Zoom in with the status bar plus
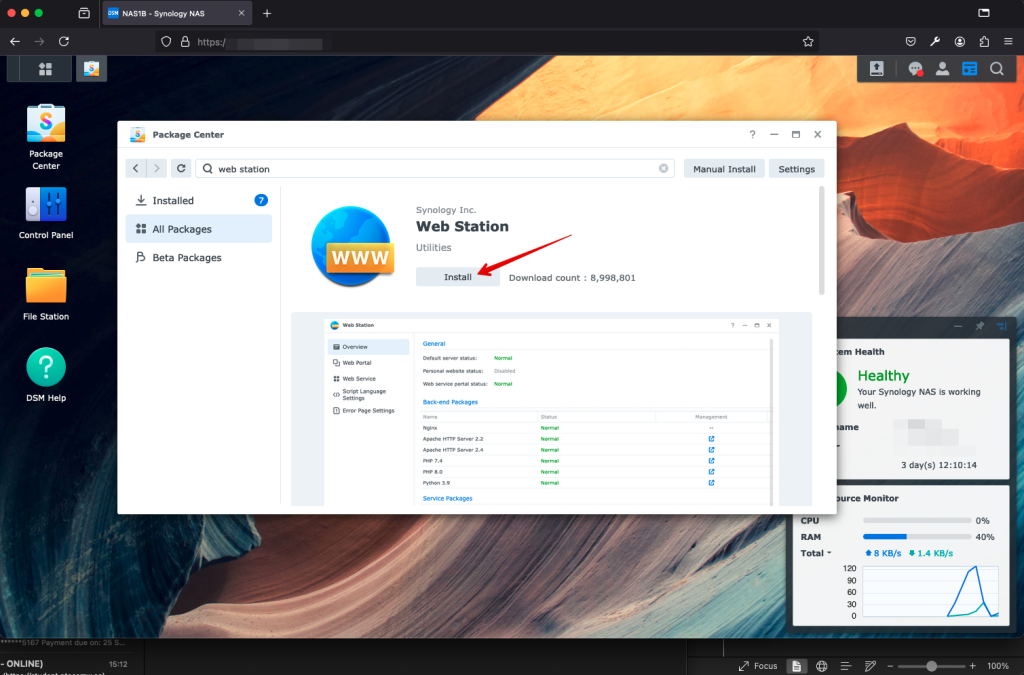Image resolution: width=1024 pixels, height=675 pixels. click(x=972, y=666)
